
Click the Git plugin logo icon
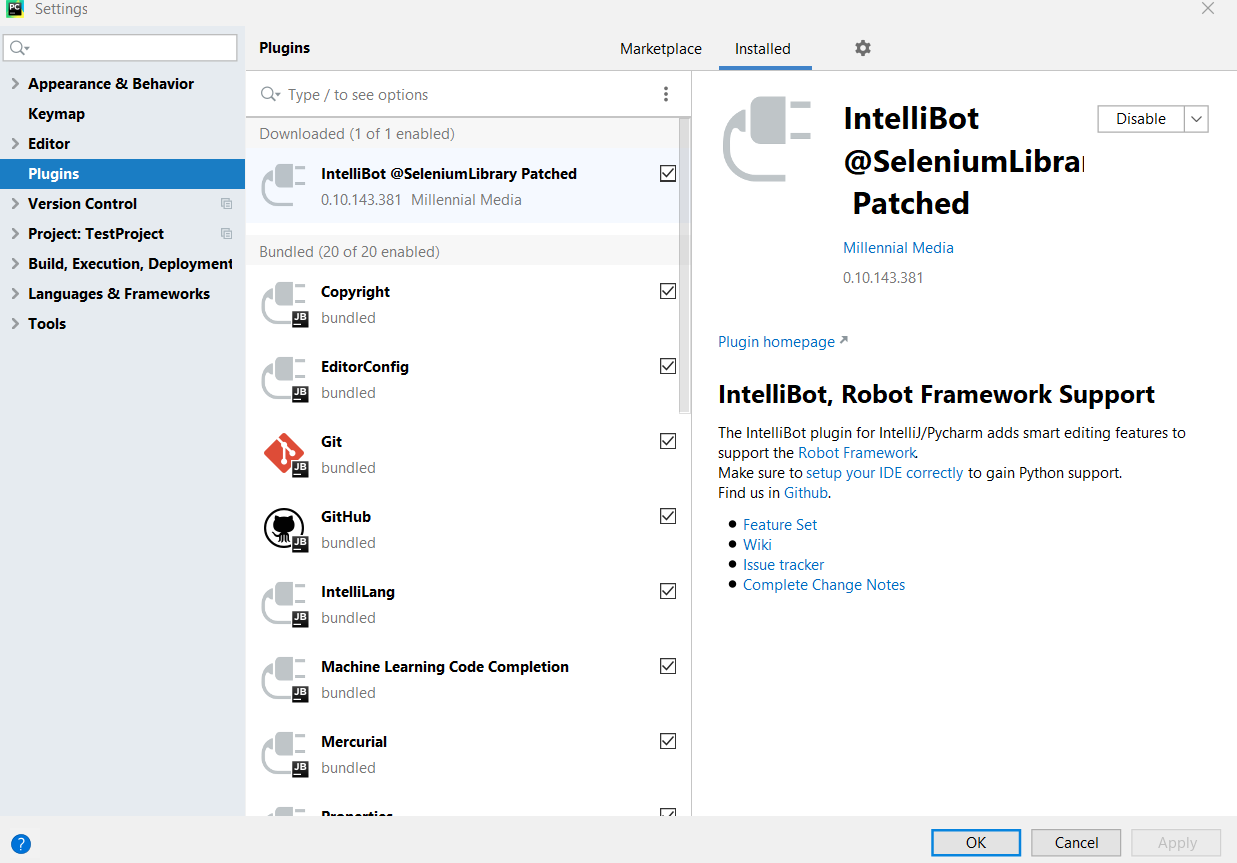pos(284,454)
